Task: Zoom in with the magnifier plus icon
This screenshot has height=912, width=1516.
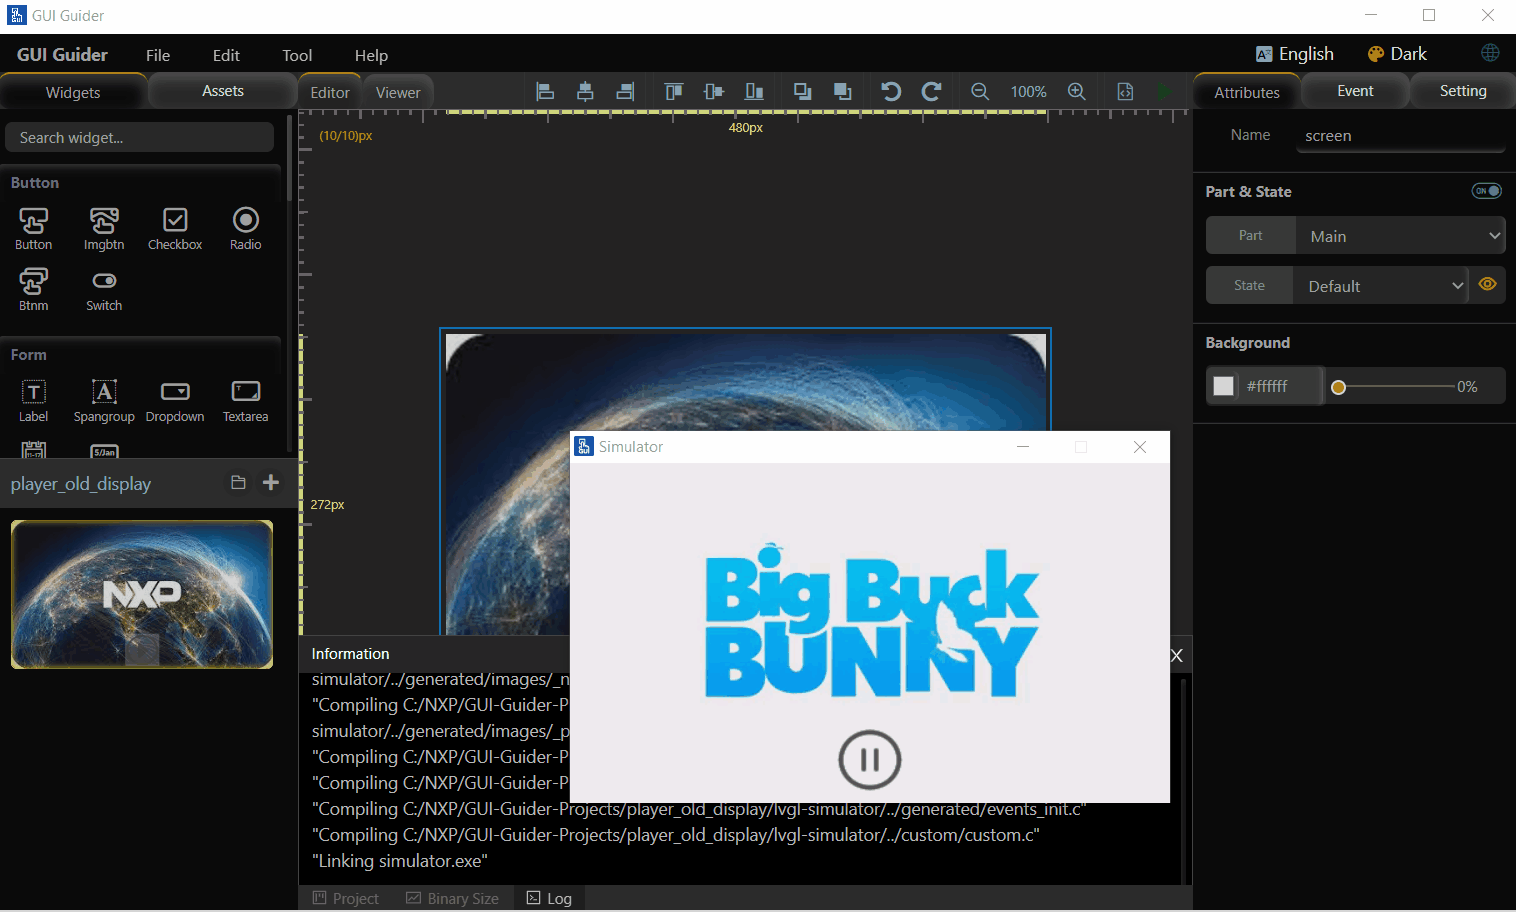Action: point(1077,92)
